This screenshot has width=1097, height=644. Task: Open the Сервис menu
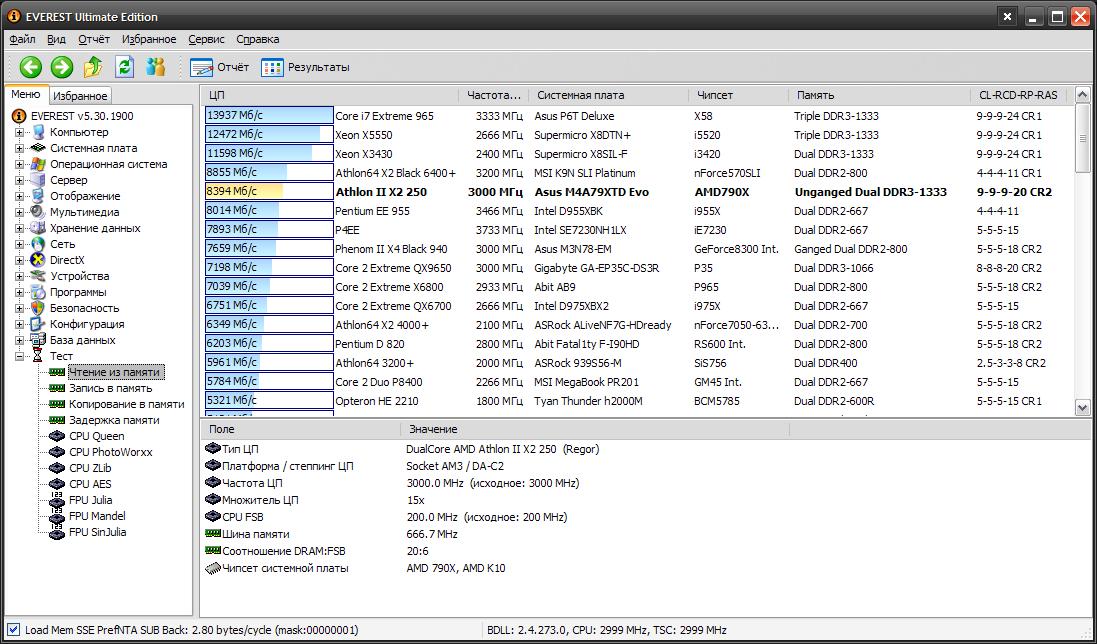[x=206, y=39]
